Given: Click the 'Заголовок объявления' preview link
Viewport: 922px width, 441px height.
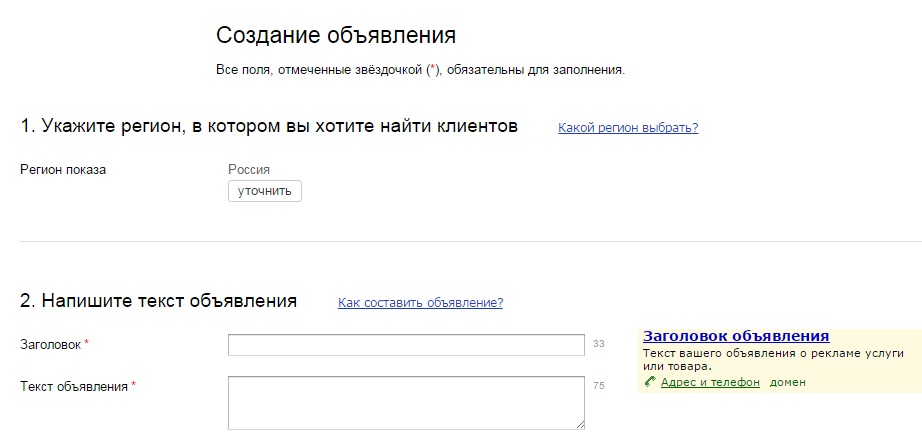Looking at the screenshot, I should click(736, 336).
